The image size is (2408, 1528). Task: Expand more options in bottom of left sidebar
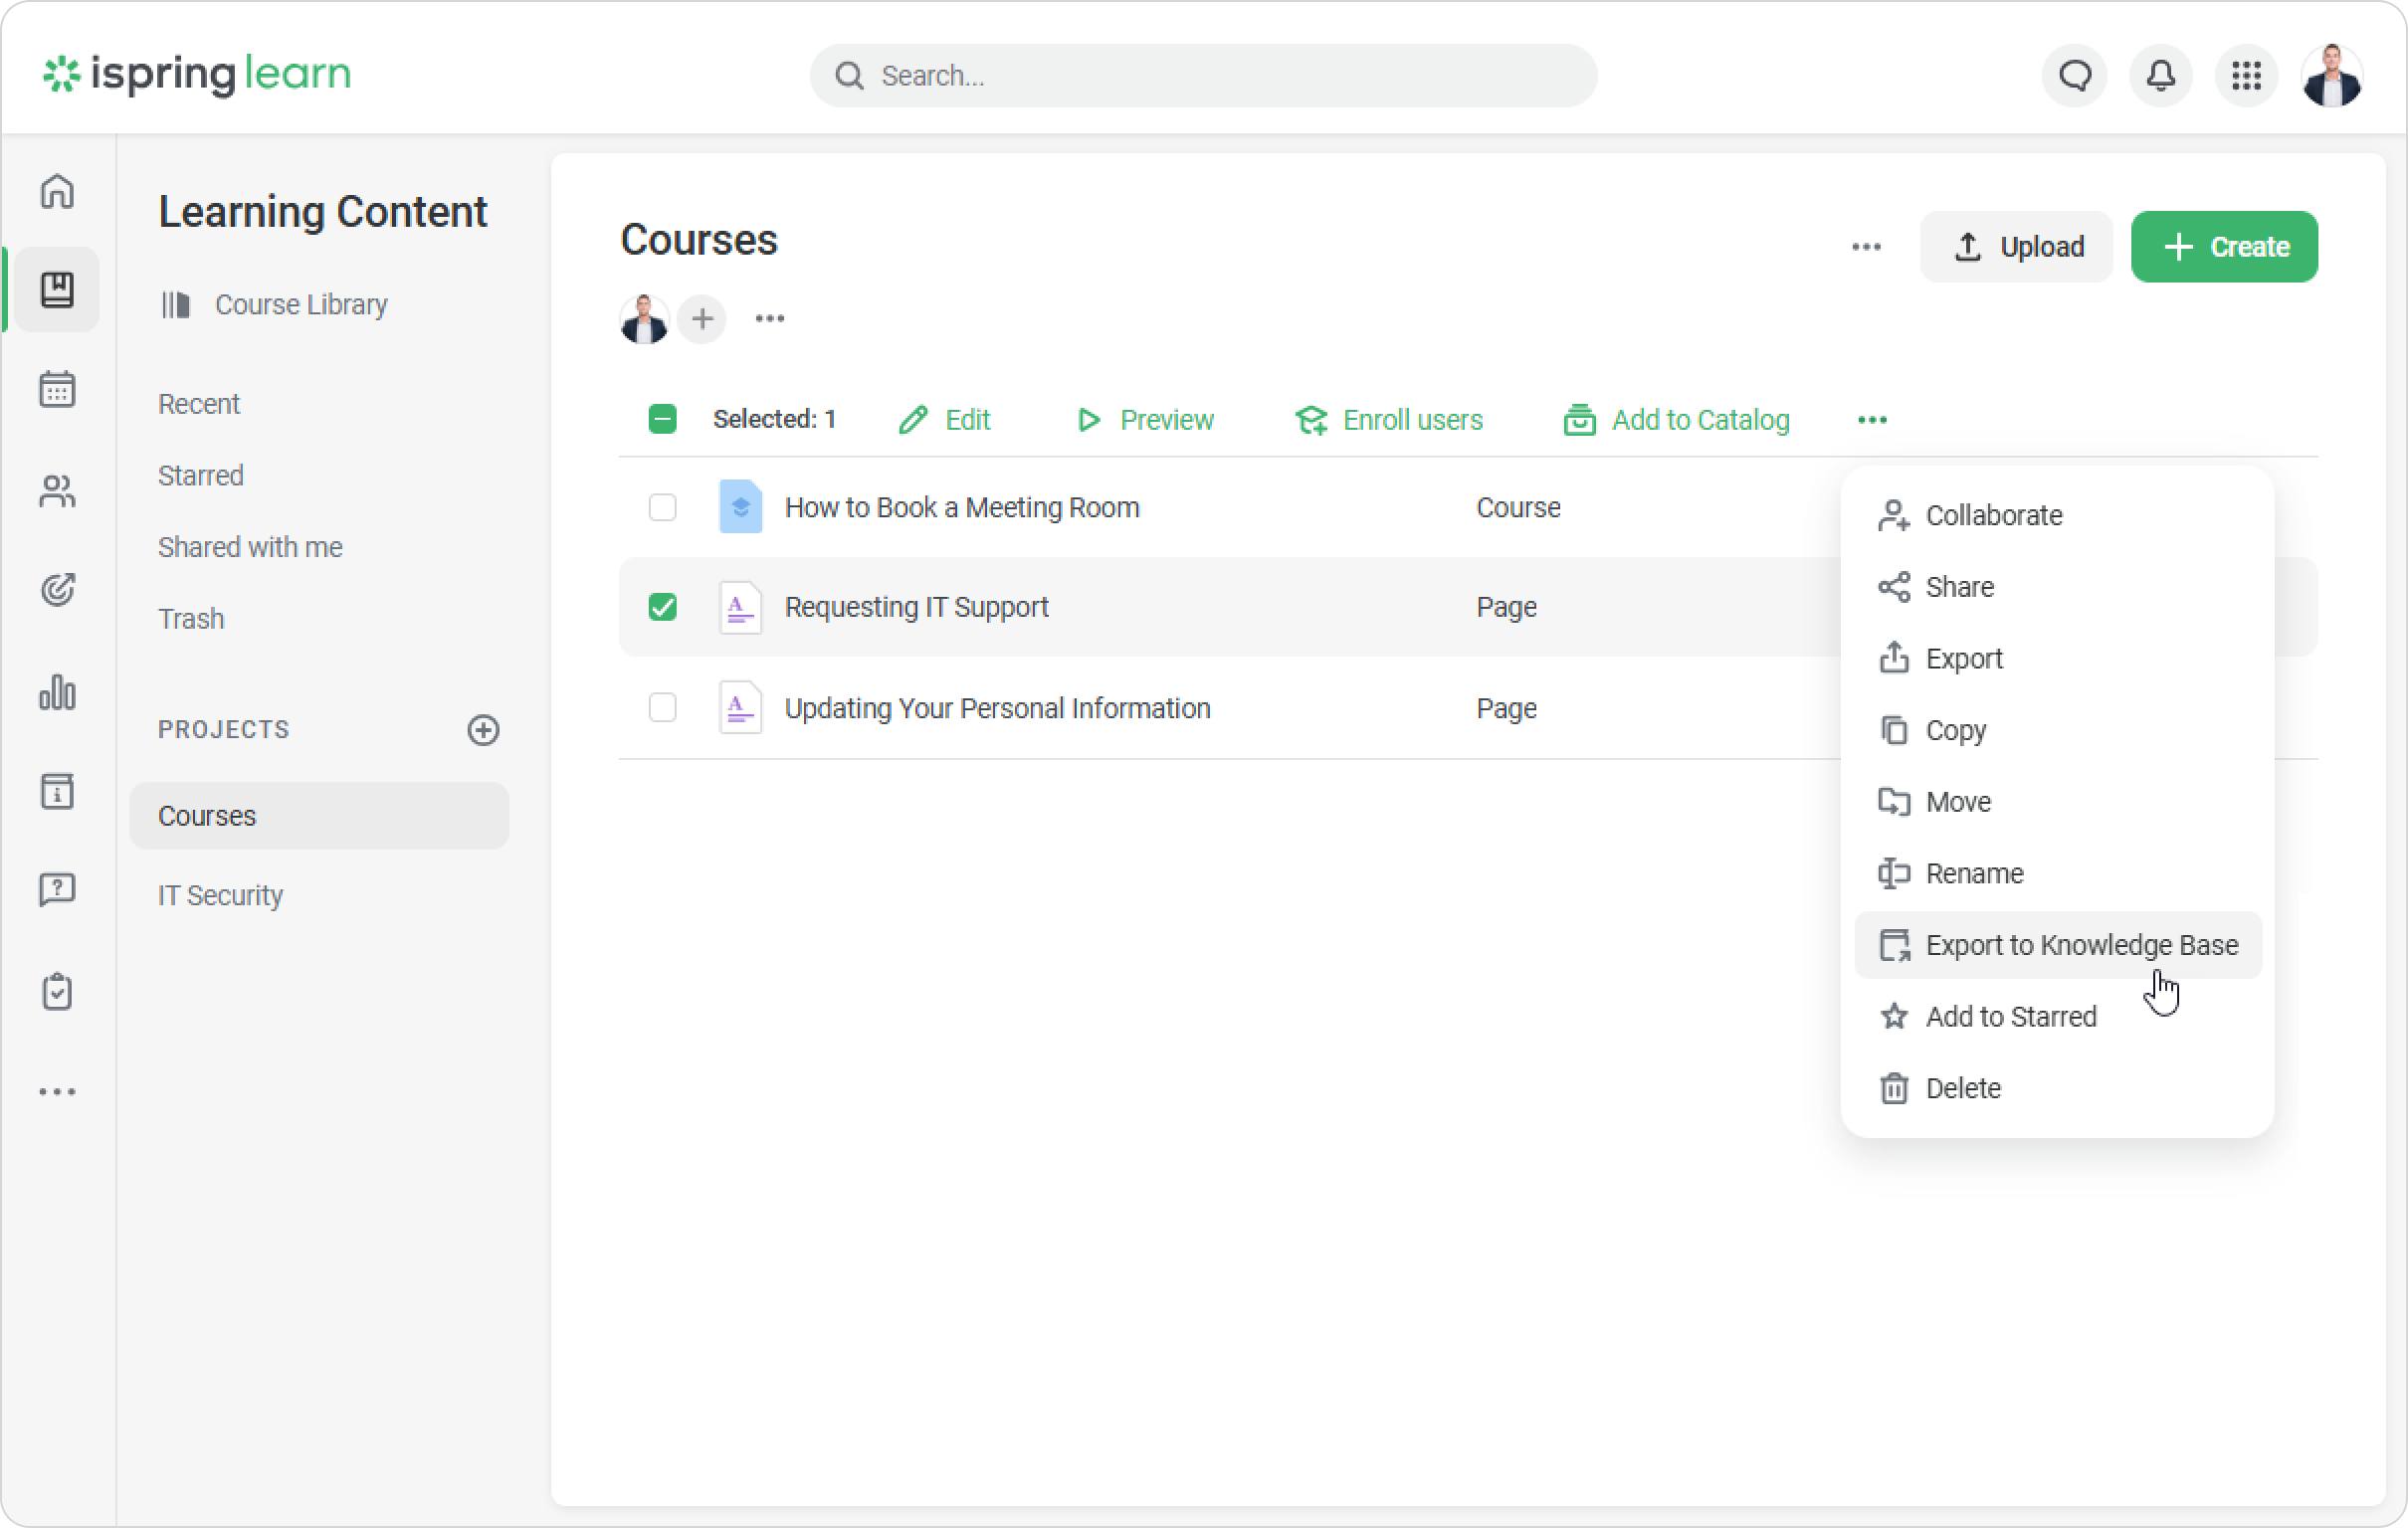57,1092
